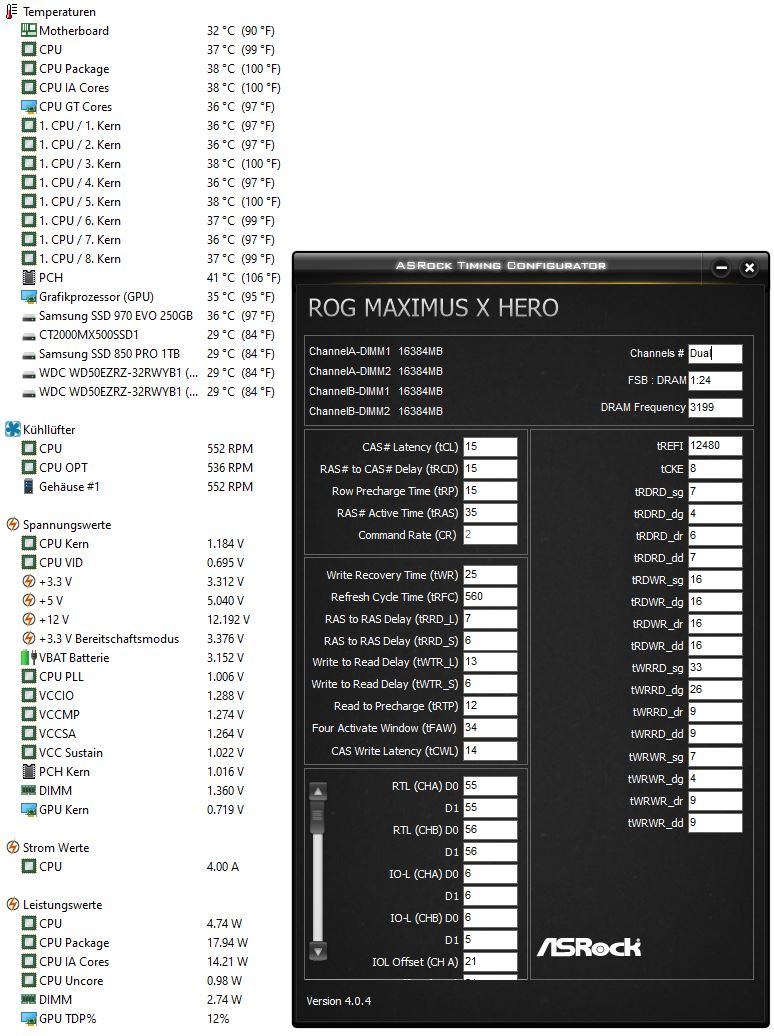Click the Refresh Cycle Time (tRFC) field
The height and width of the screenshot is (1036, 774).
click(x=490, y=597)
